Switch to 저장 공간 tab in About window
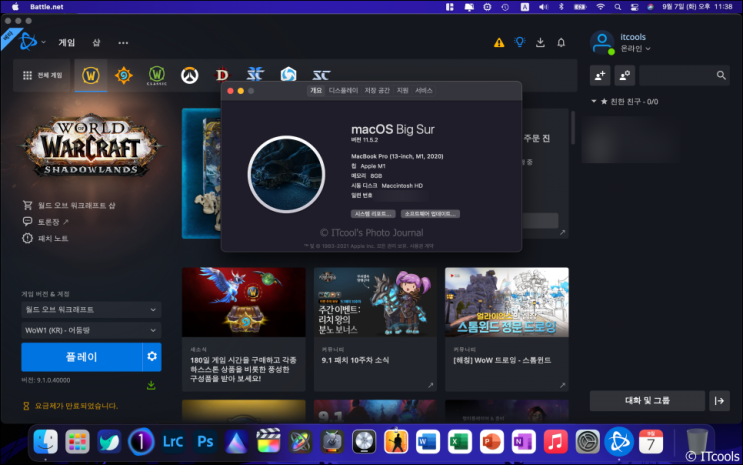This screenshot has width=743, height=465. [377, 91]
